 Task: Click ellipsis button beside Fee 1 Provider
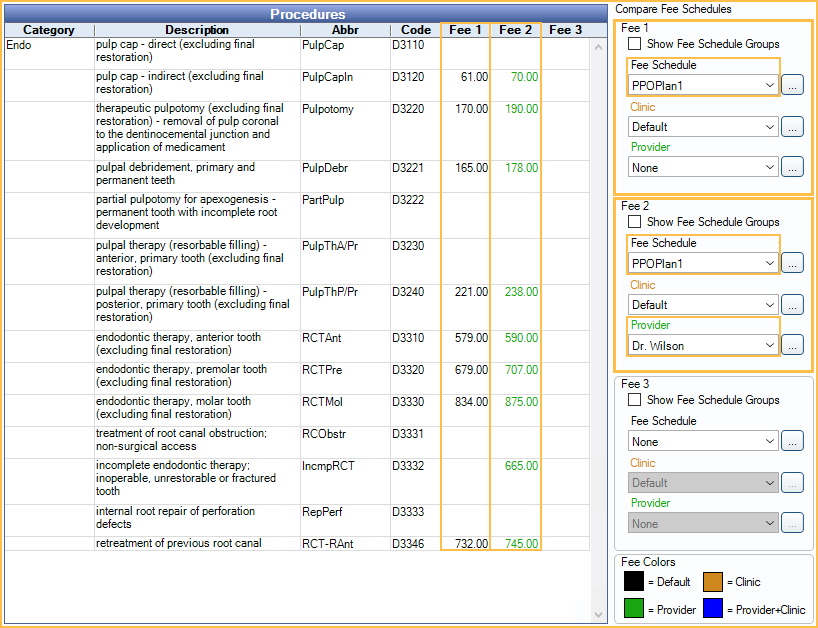[792, 168]
